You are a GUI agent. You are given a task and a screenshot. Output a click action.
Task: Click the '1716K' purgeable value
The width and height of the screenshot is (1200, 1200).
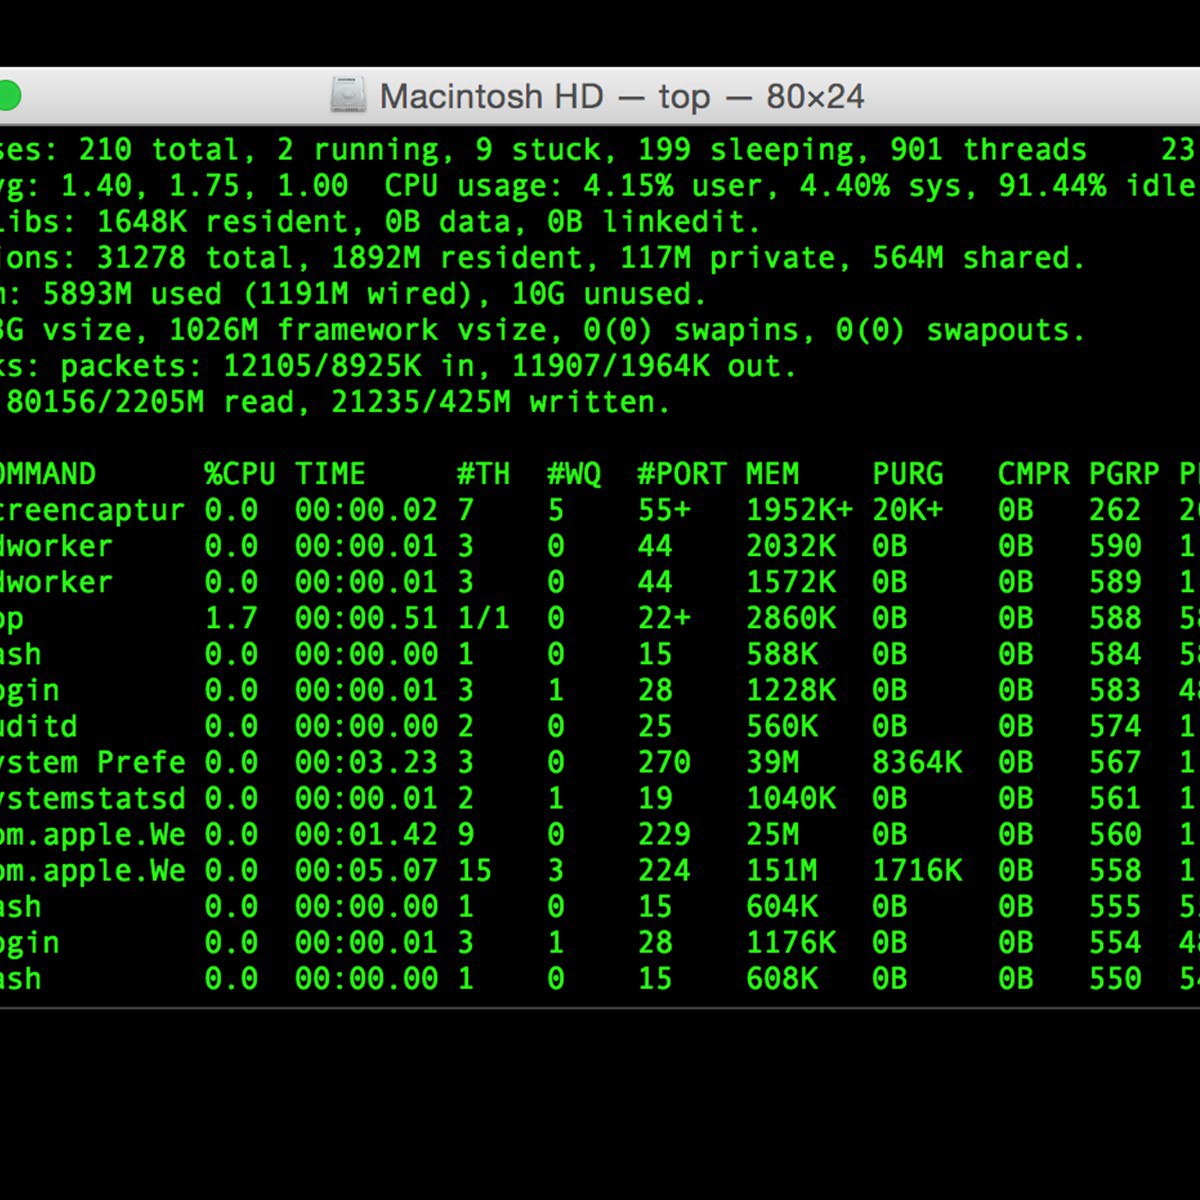pyautogui.click(x=916, y=870)
